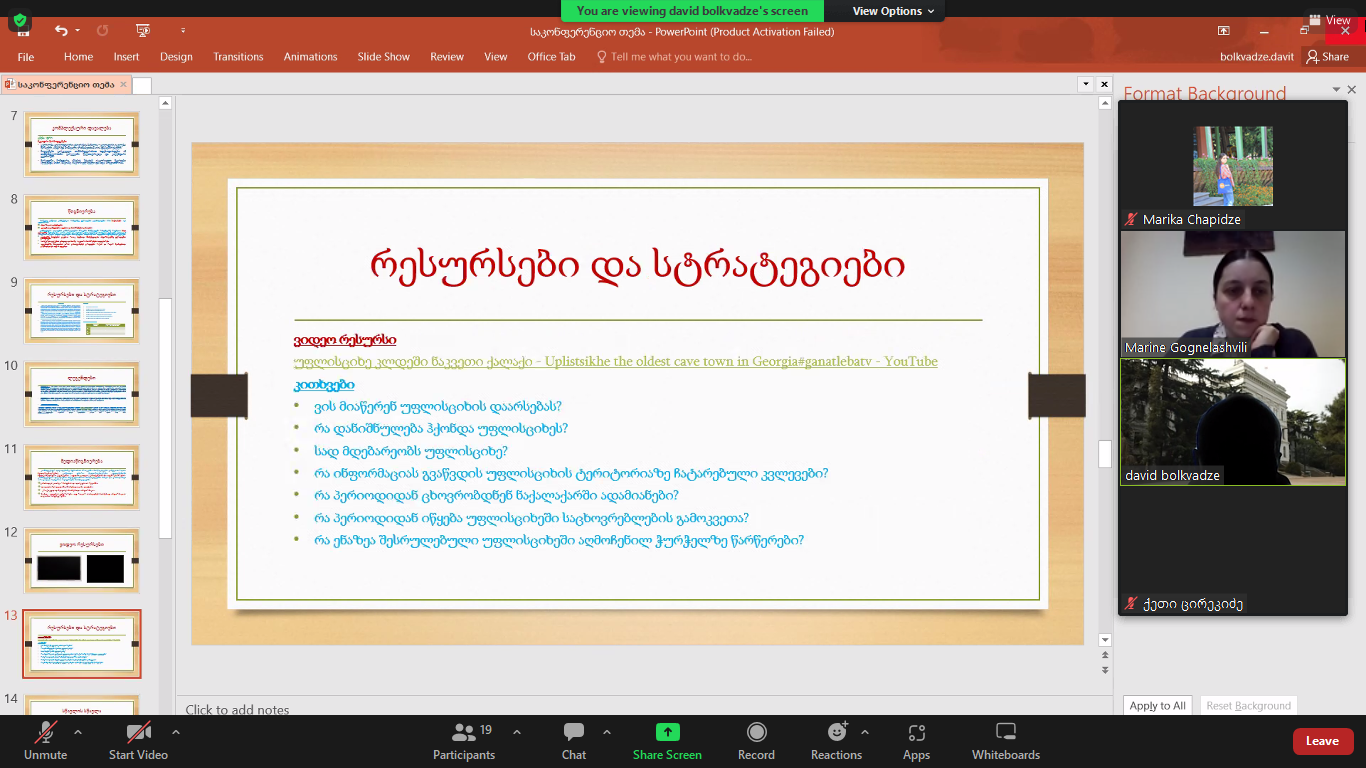Click the notes area Click to add notes
The height and width of the screenshot is (768, 1366).
(238, 709)
